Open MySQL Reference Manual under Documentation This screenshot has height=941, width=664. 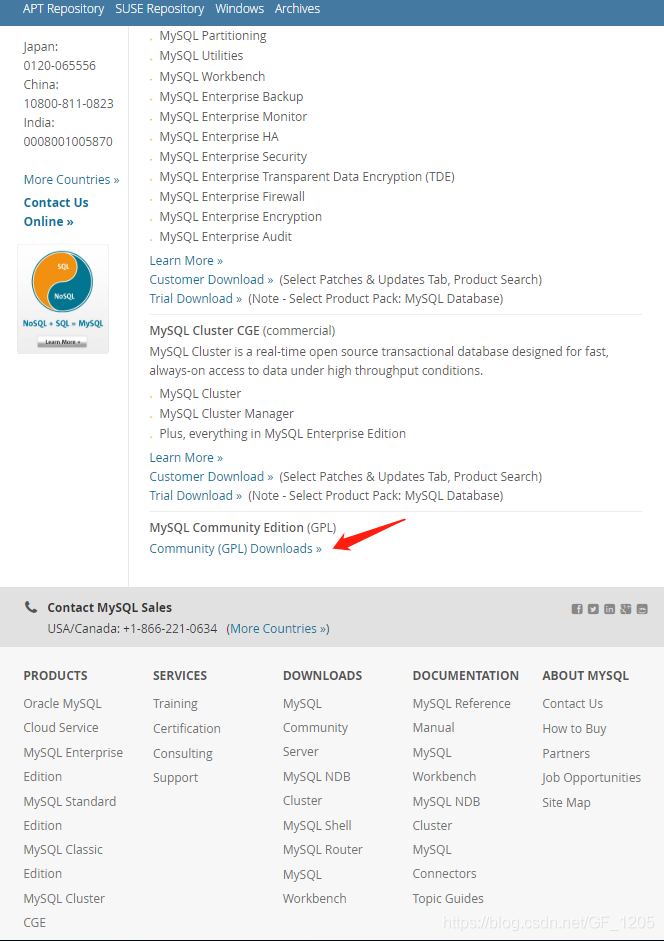(462, 715)
